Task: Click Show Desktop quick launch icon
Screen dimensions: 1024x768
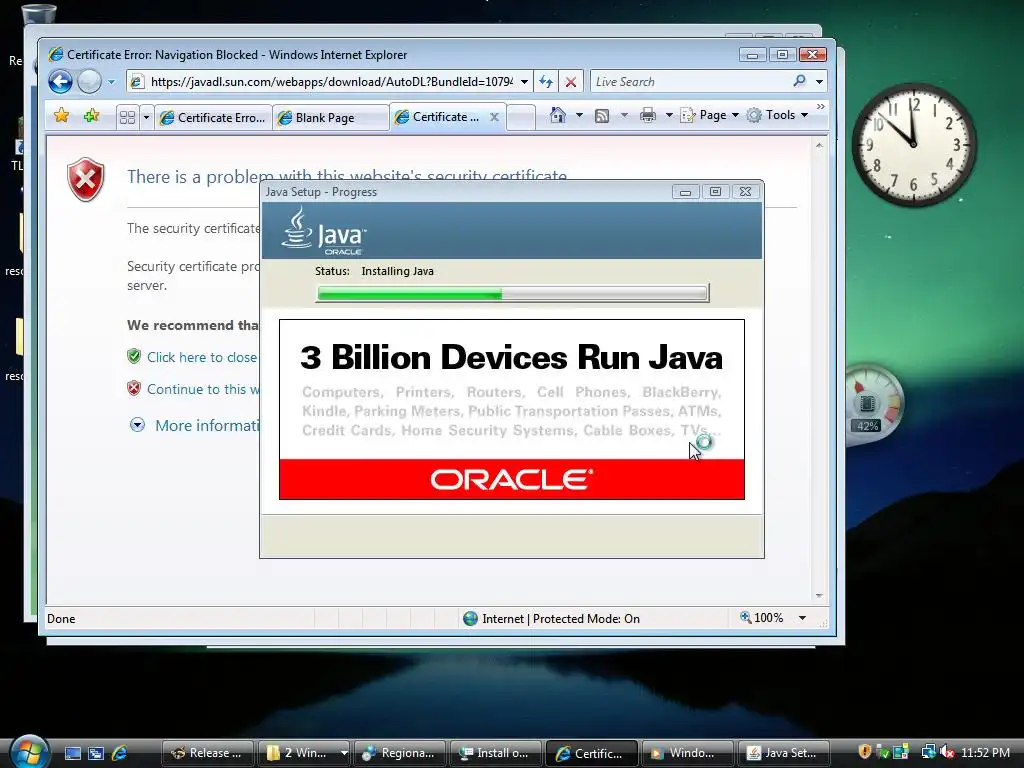Action: [x=73, y=753]
